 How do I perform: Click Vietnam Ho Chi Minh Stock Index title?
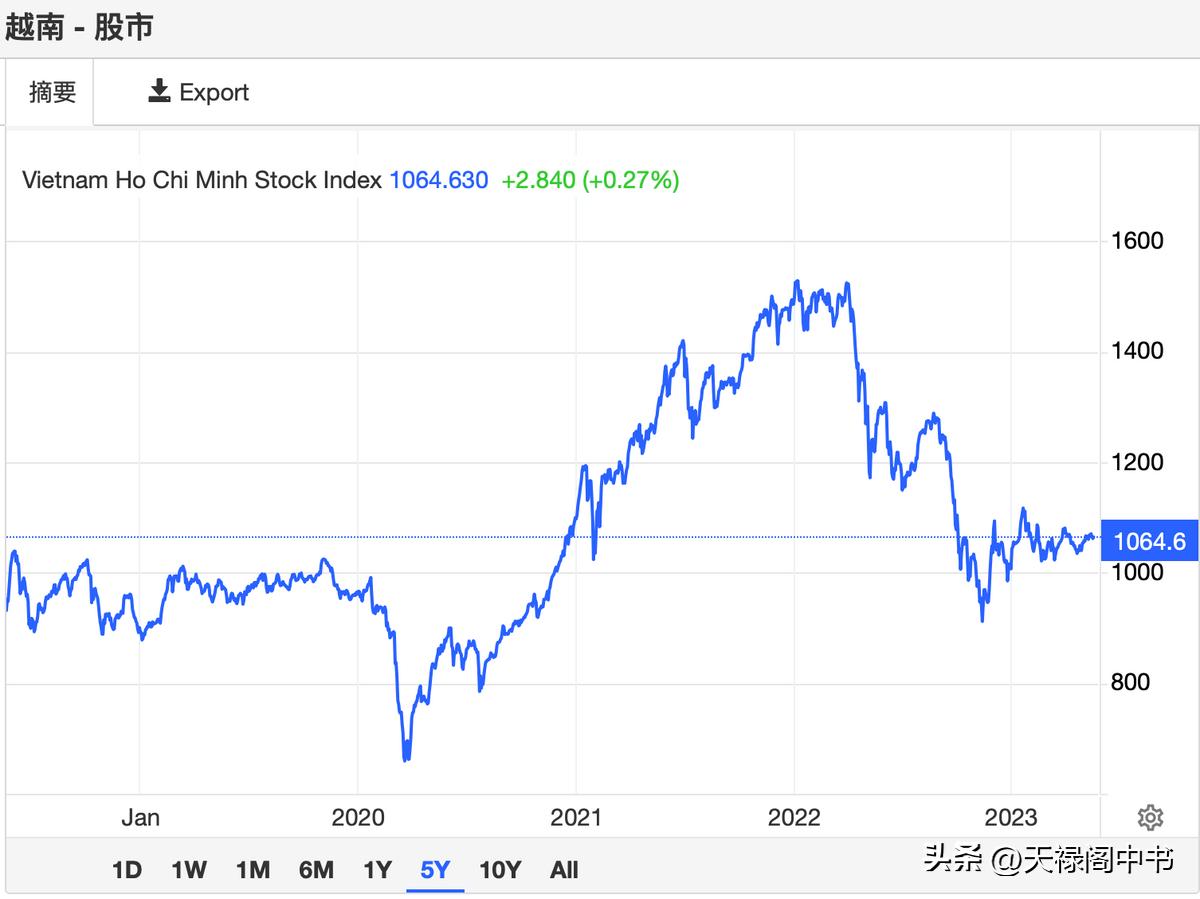(202, 180)
